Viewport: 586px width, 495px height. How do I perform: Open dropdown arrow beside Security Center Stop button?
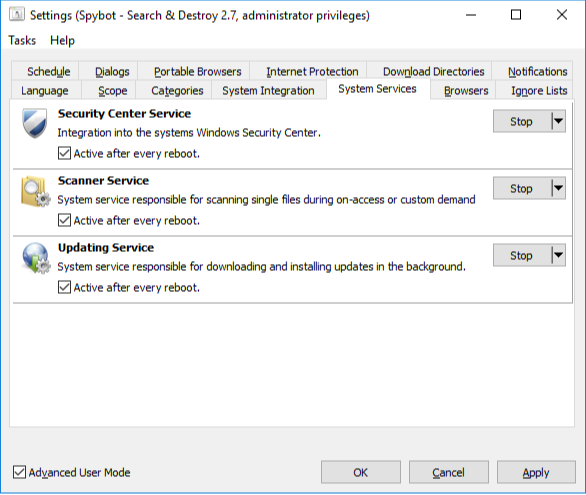[558, 121]
